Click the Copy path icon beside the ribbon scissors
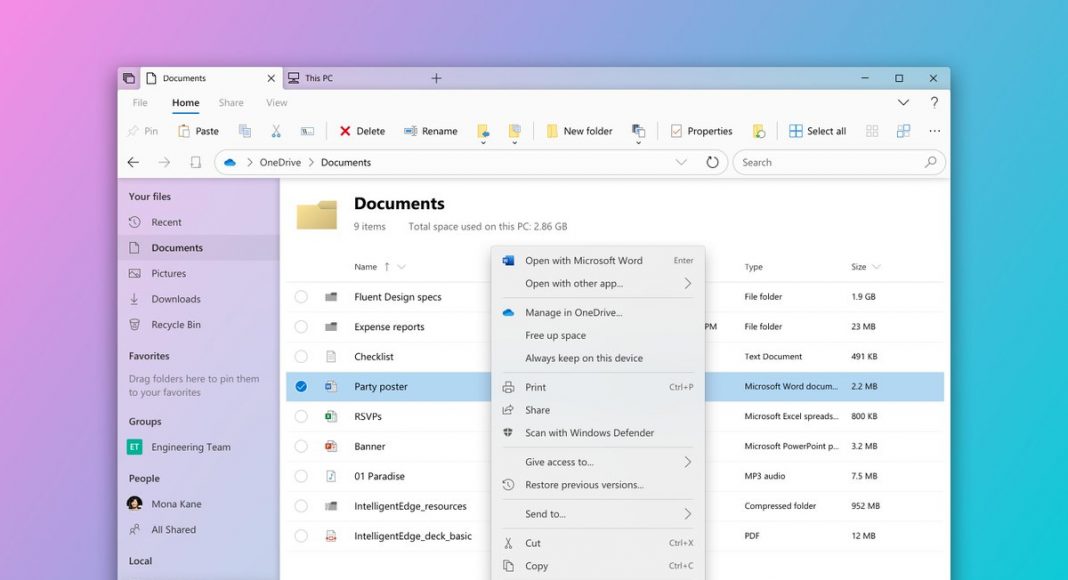The image size is (1068, 580). 308,131
